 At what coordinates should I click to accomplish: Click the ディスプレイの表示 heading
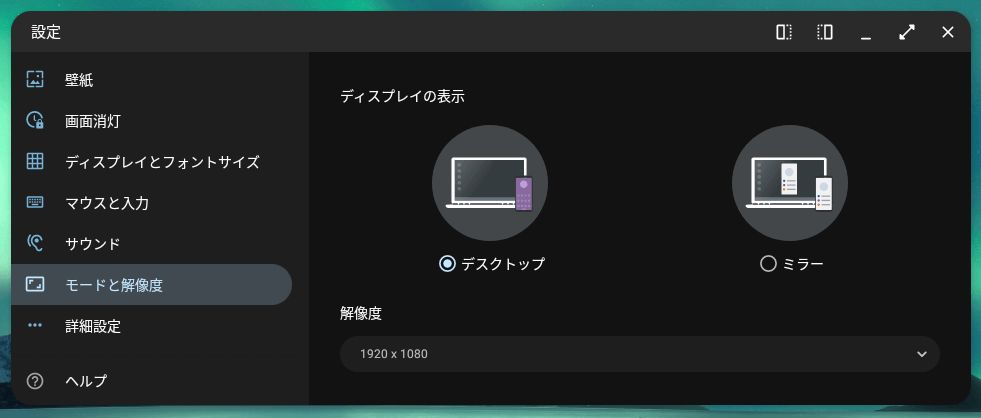402,96
